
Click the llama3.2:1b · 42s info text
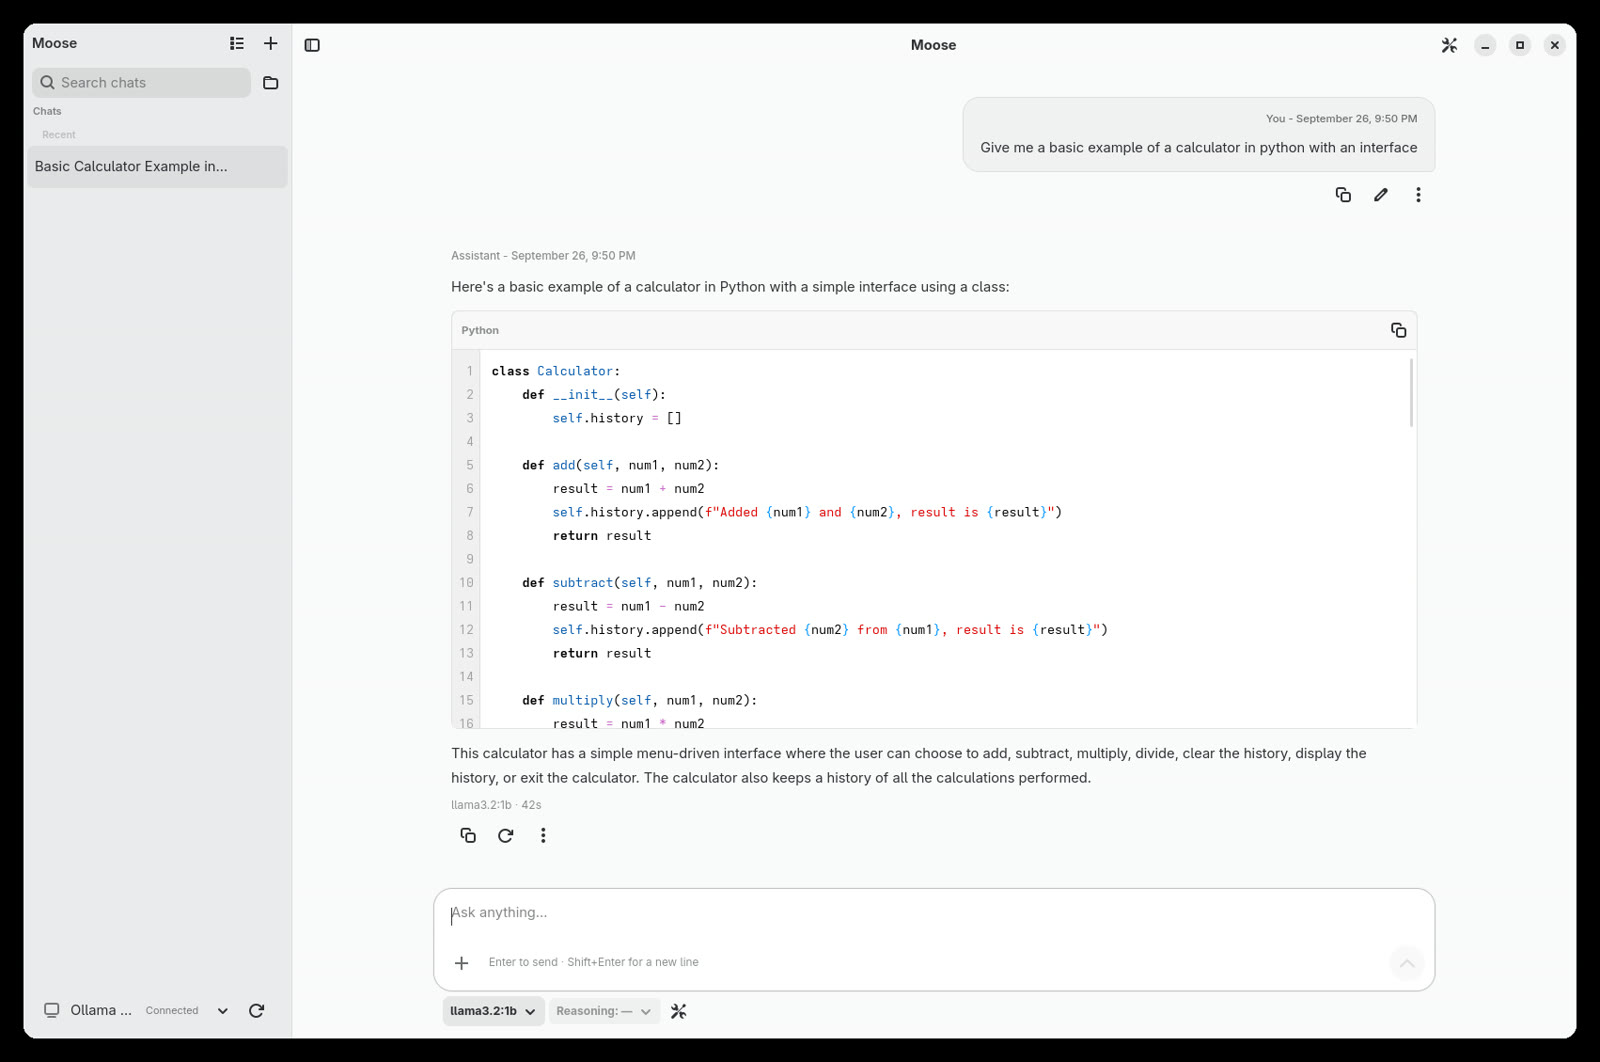point(496,805)
